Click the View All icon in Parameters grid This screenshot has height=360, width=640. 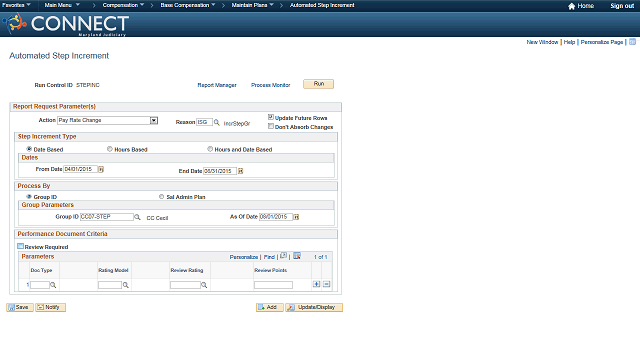283,256
